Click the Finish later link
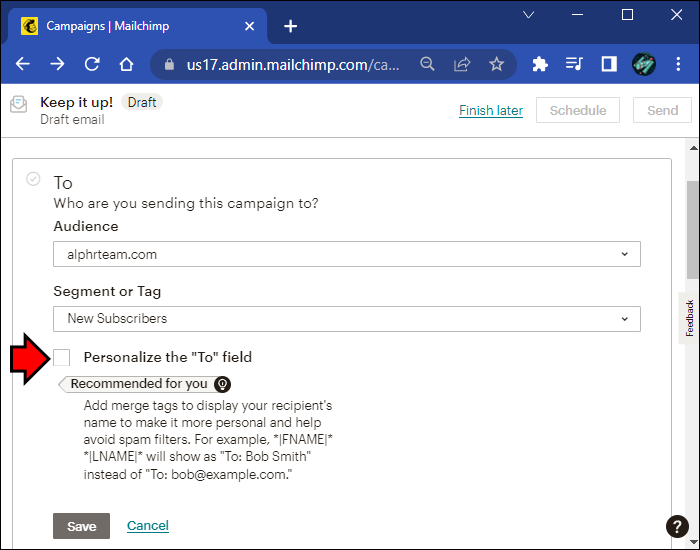 pos(490,110)
